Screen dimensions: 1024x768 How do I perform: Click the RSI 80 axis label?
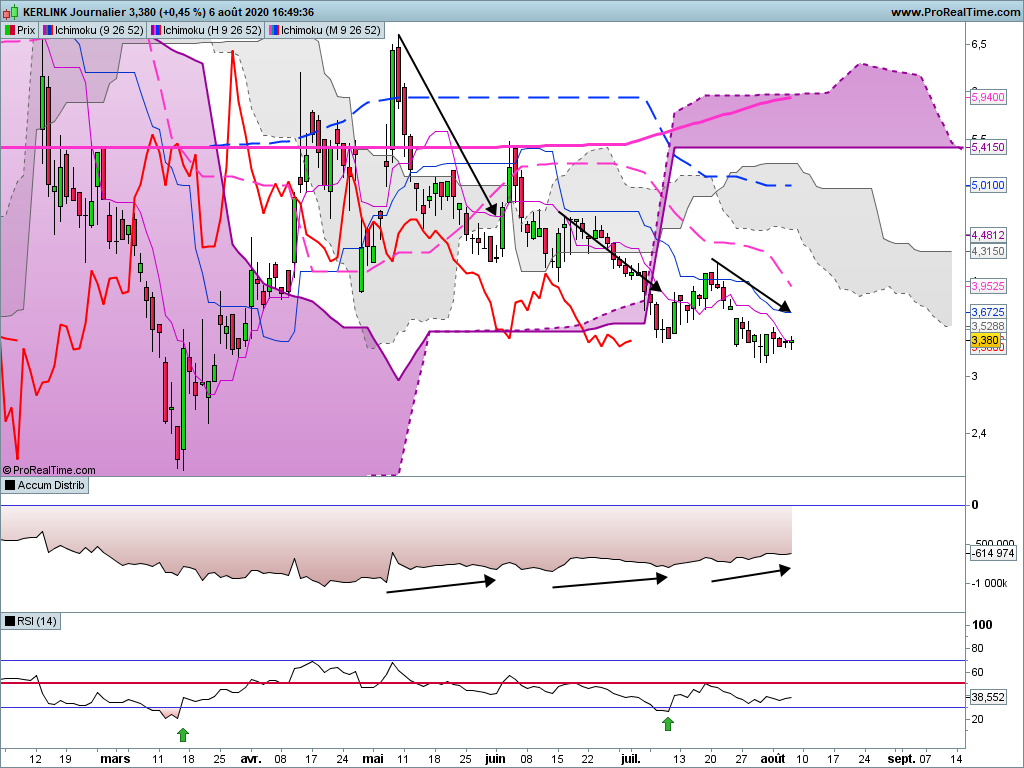click(x=978, y=648)
